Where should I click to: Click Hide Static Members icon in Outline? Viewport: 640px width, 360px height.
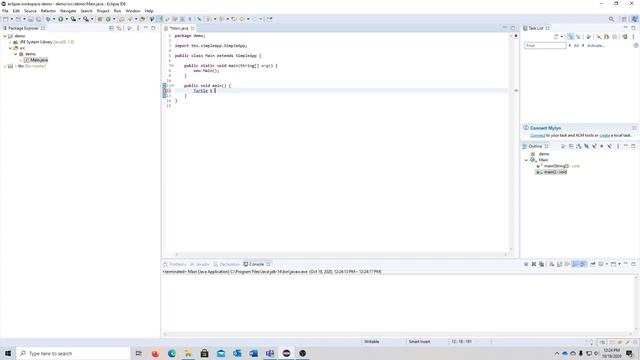594,146
